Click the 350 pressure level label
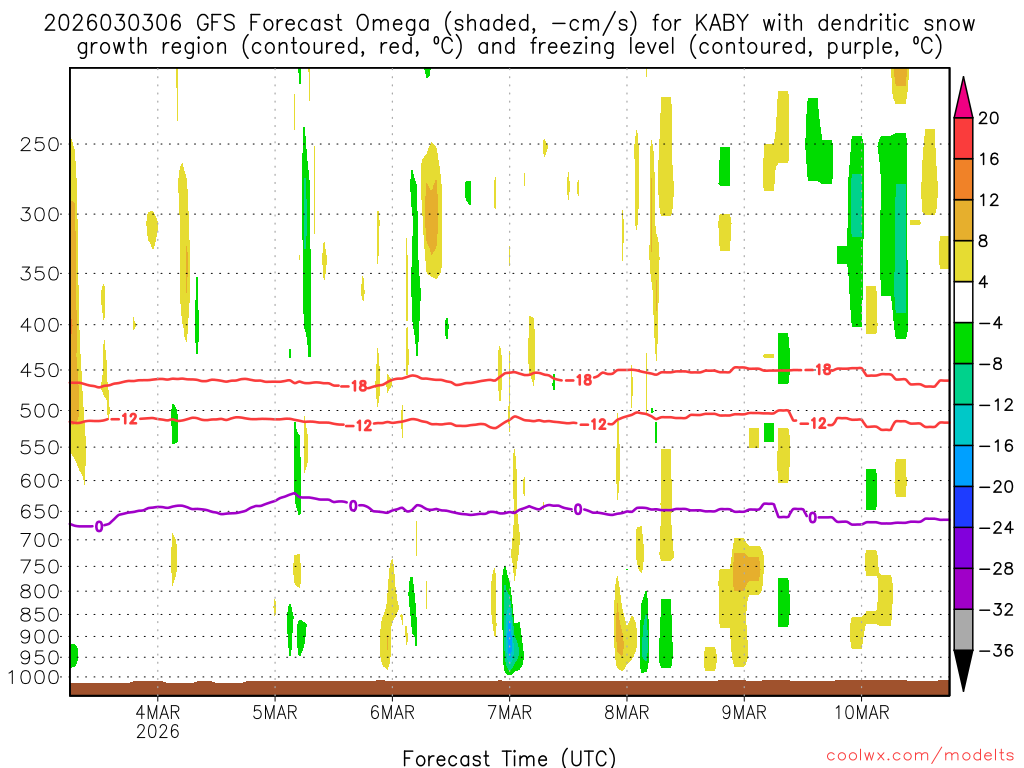The image size is (1024, 768). (40, 274)
